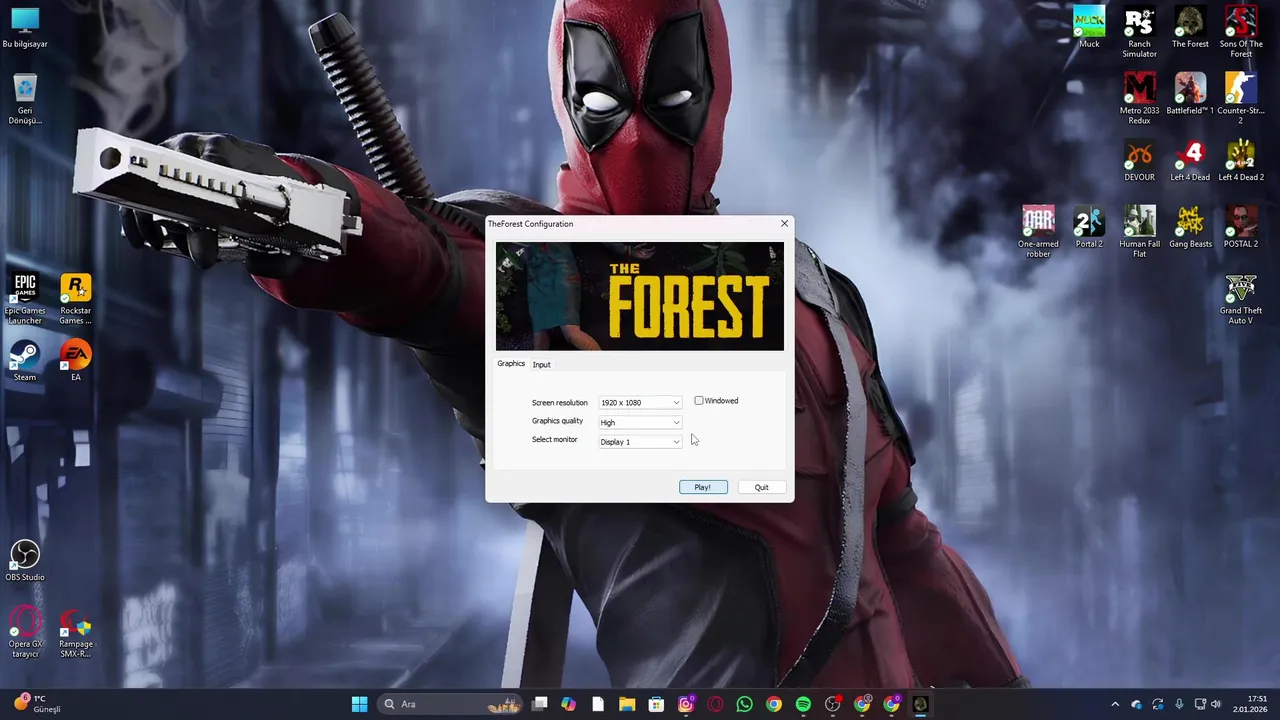Open the Graphics quality dropdown
This screenshot has height=720, width=1280.
click(x=640, y=422)
